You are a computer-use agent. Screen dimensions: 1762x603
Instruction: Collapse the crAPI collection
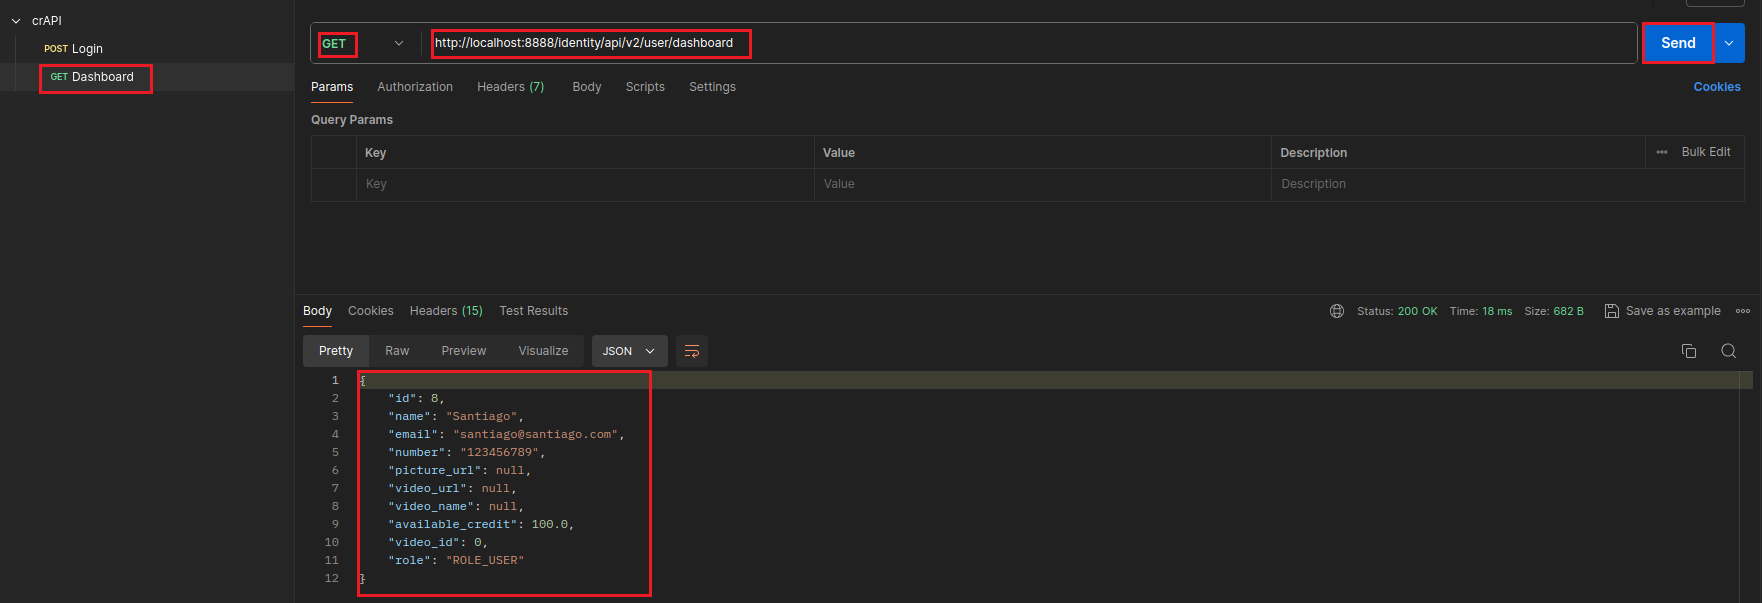16,21
